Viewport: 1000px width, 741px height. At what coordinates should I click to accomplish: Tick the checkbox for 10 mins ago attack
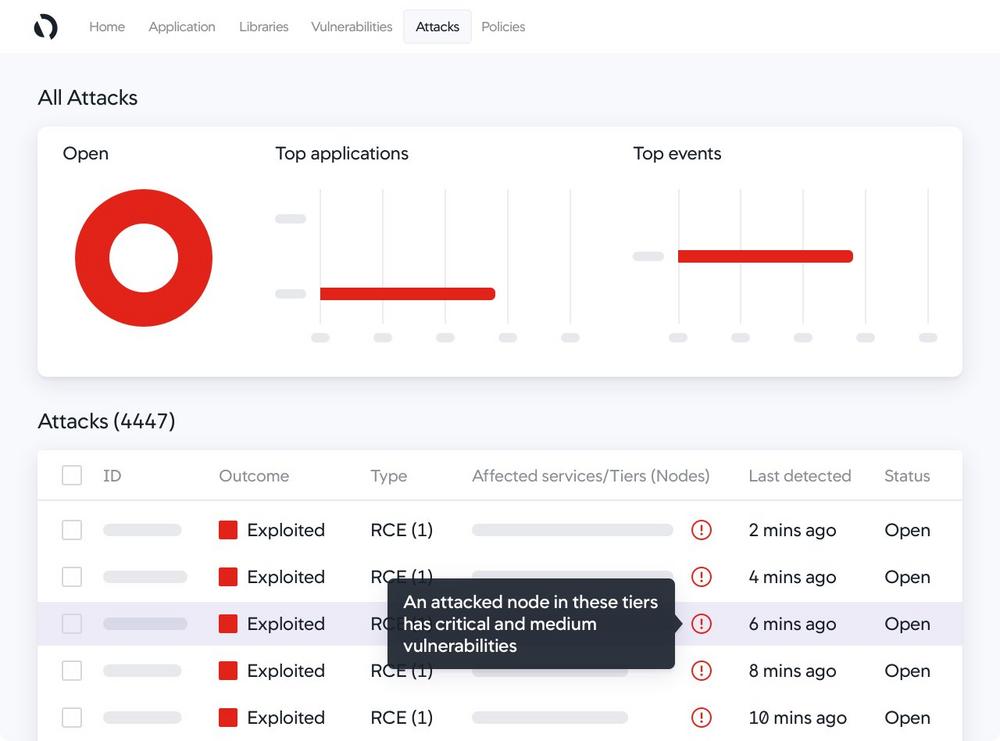pyautogui.click(x=72, y=718)
